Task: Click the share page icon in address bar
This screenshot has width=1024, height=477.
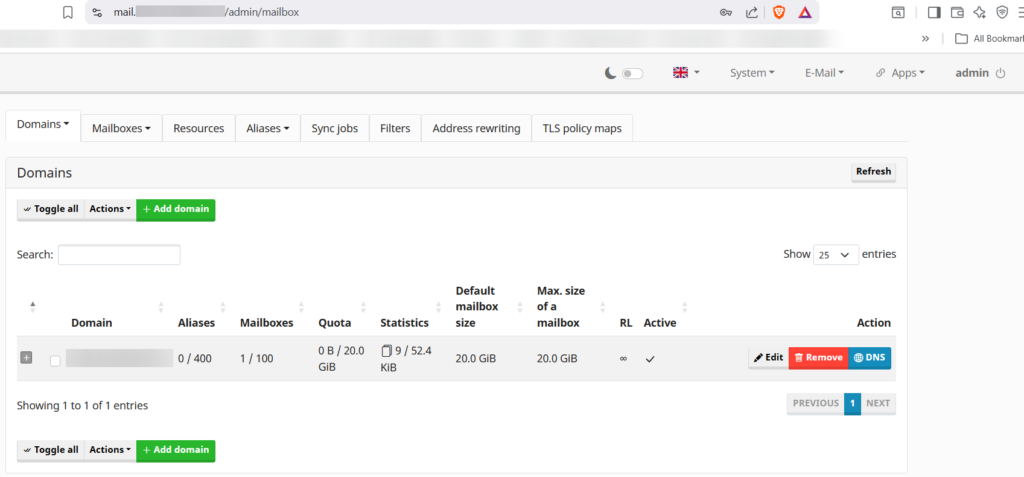Action: pos(751,12)
